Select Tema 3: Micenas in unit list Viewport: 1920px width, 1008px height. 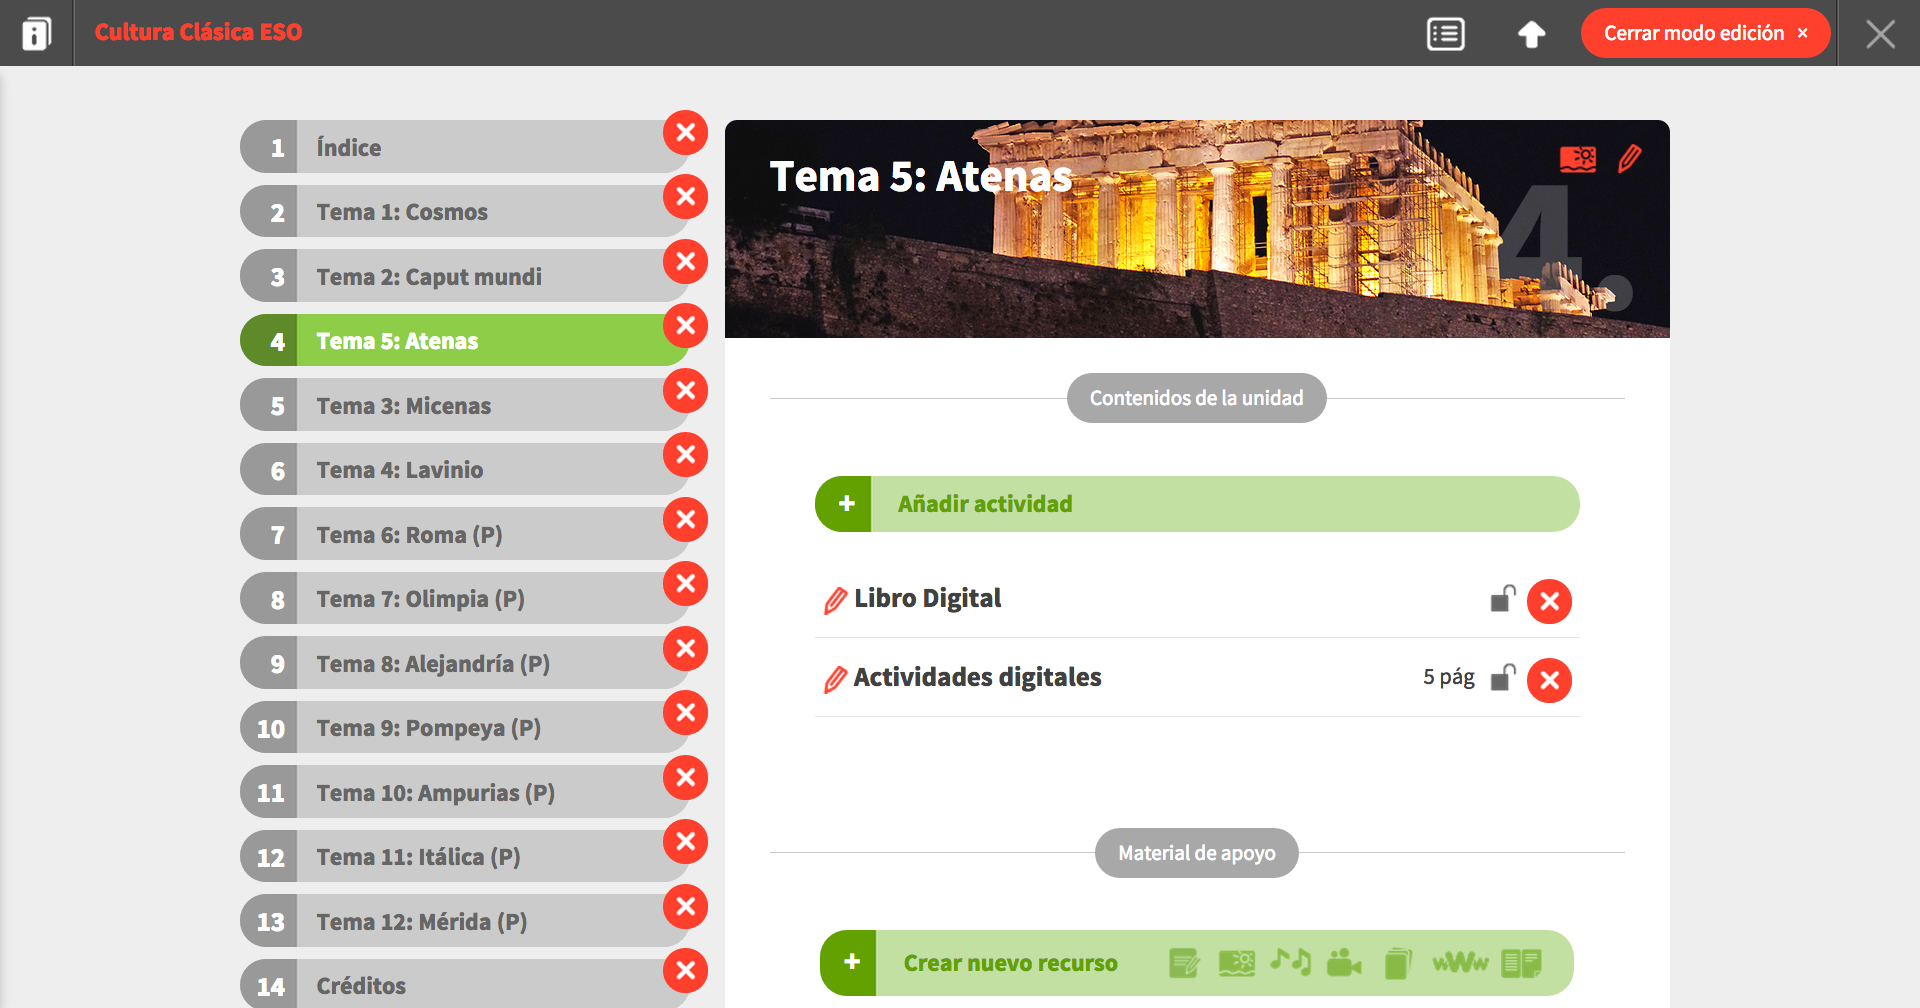point(403,406)
